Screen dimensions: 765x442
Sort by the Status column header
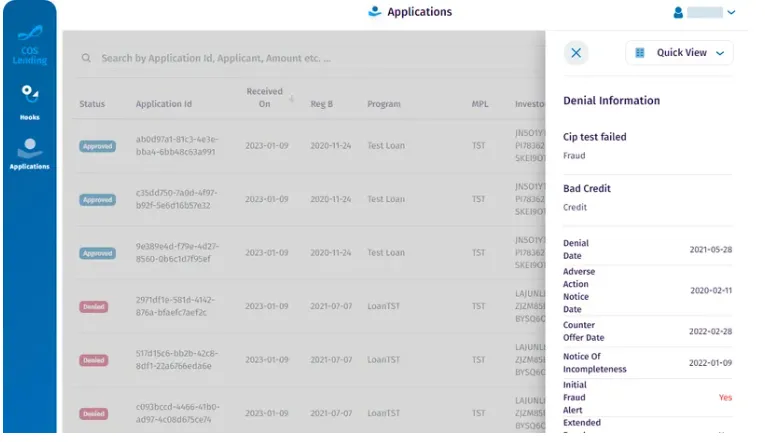click(x=92, y=104)
